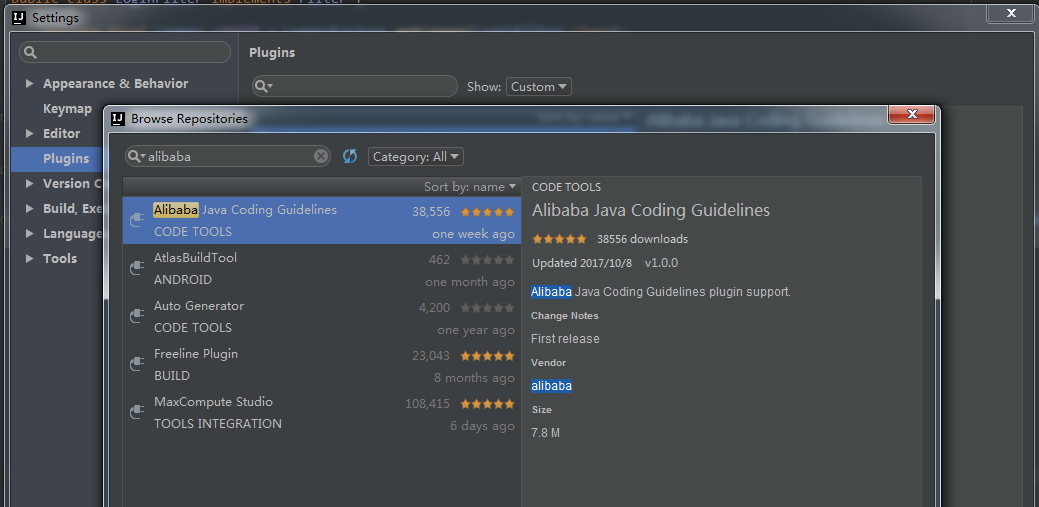Viewport: 1039px width, 507px height.
Task: Select the Auto Generator plugin row
Action: click(x=322, y=316)
